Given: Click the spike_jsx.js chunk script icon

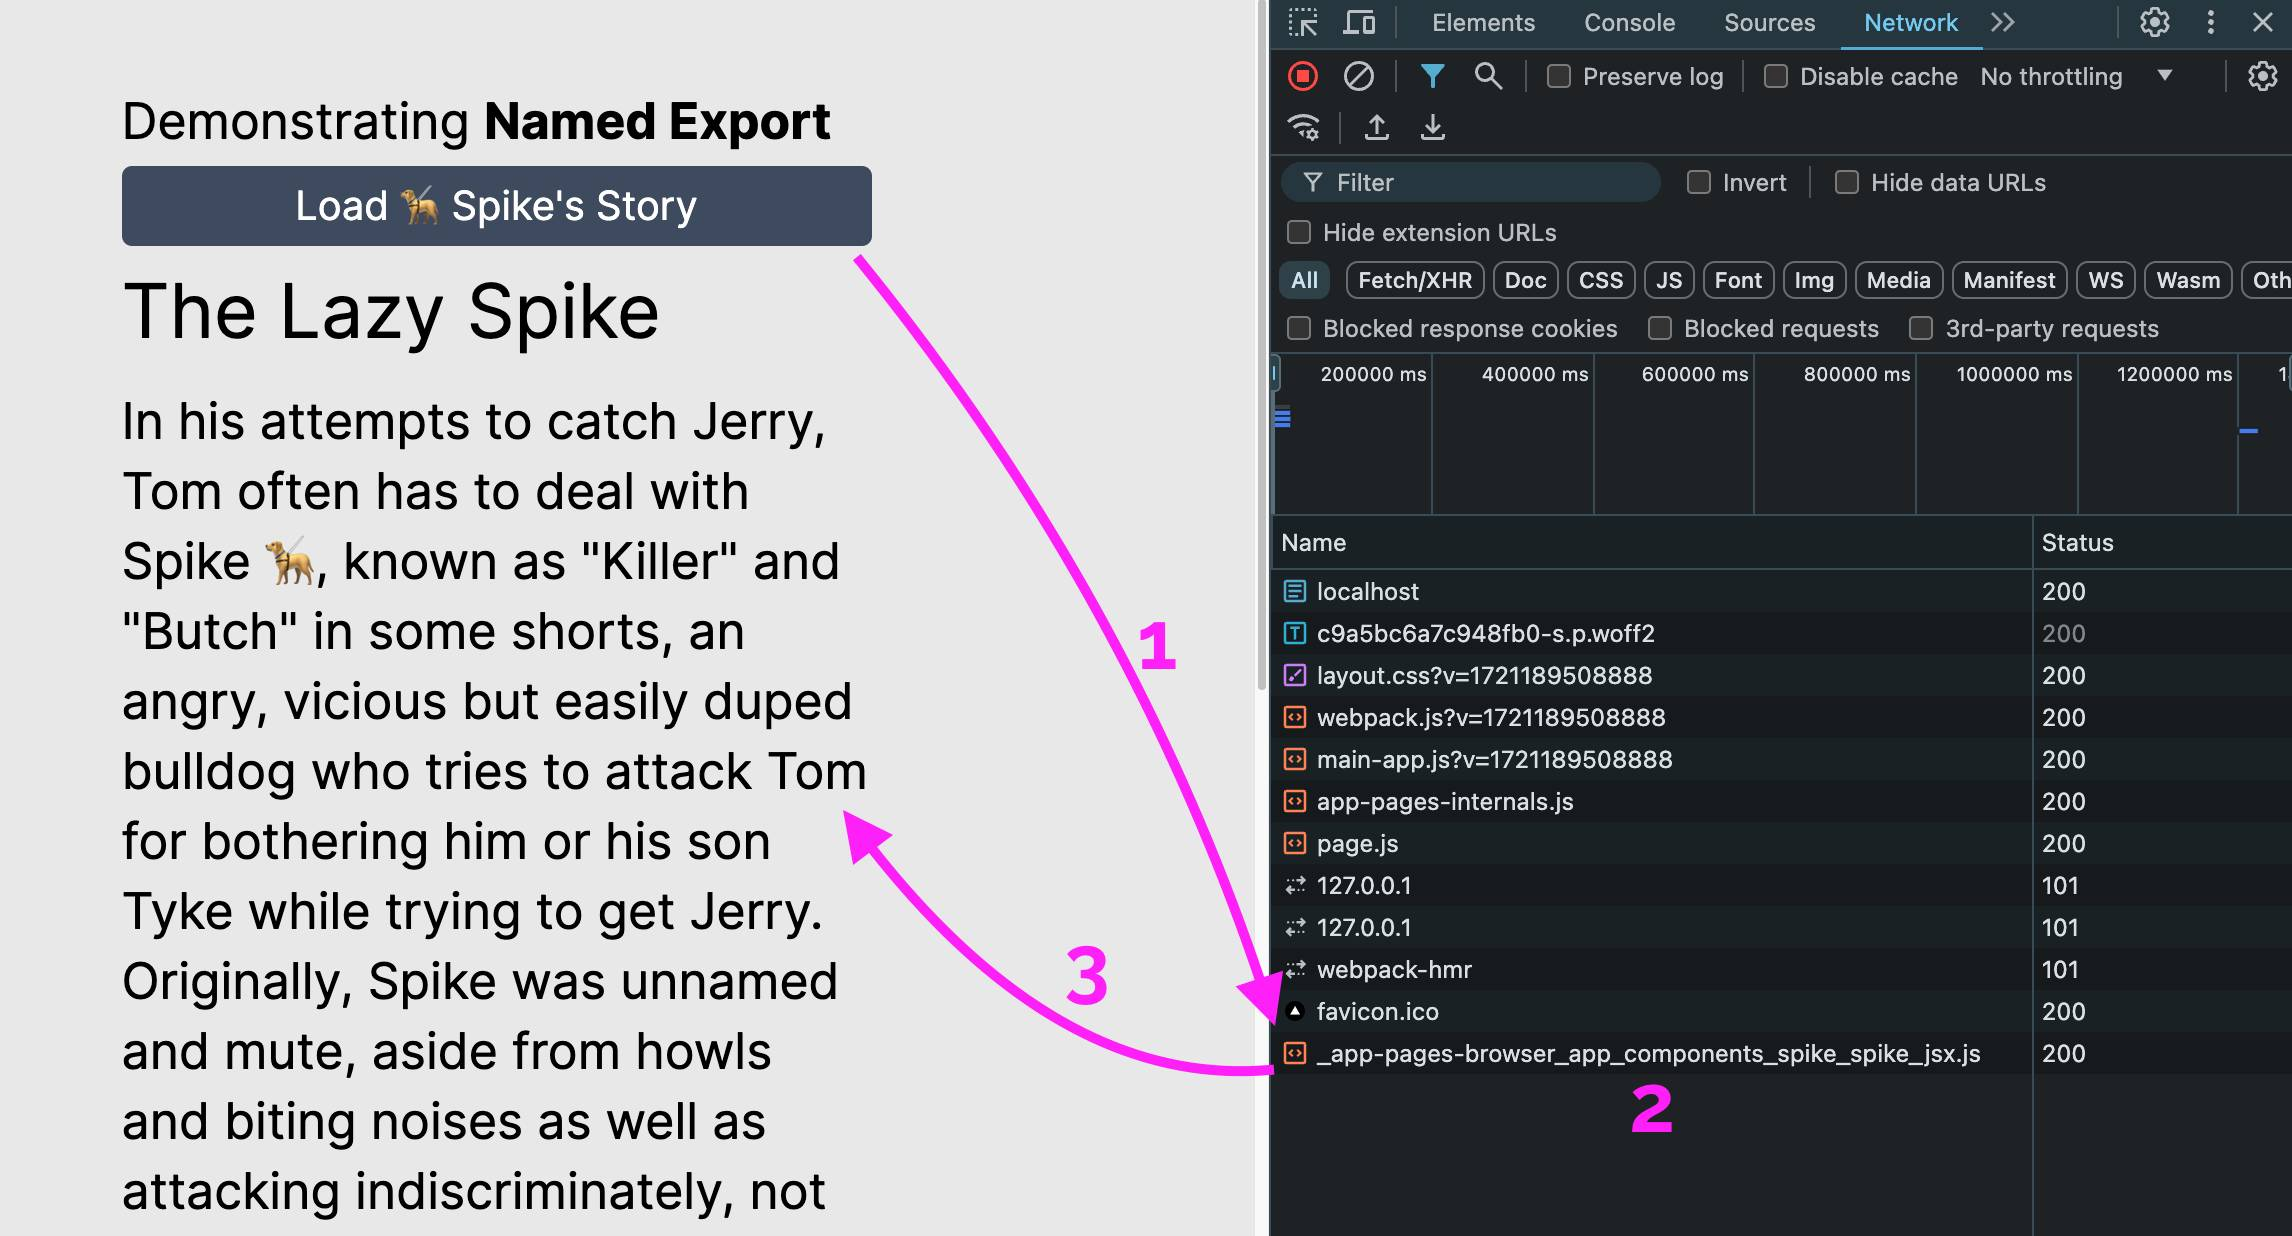Looking at the screenshot, I should pos(1294,1053).
